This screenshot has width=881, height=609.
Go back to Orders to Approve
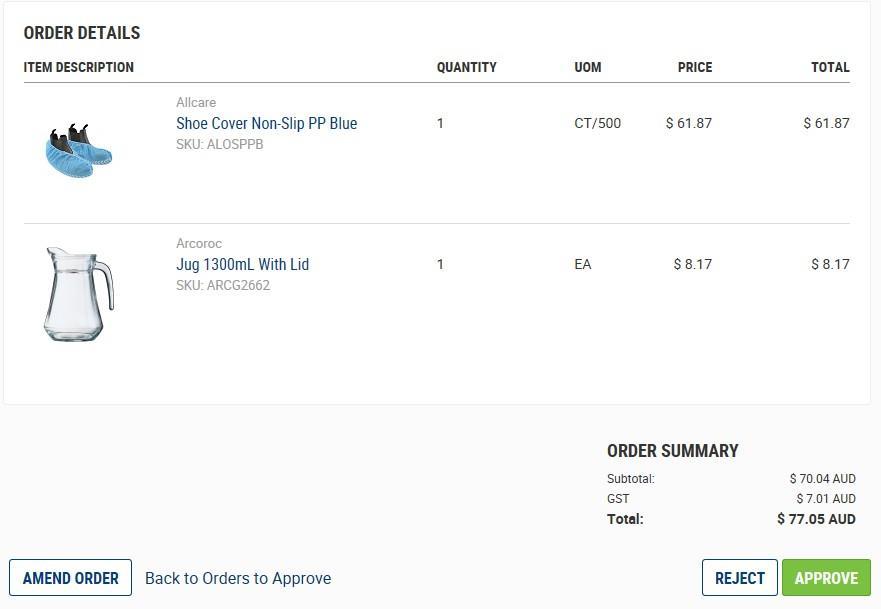coord(238,578)
